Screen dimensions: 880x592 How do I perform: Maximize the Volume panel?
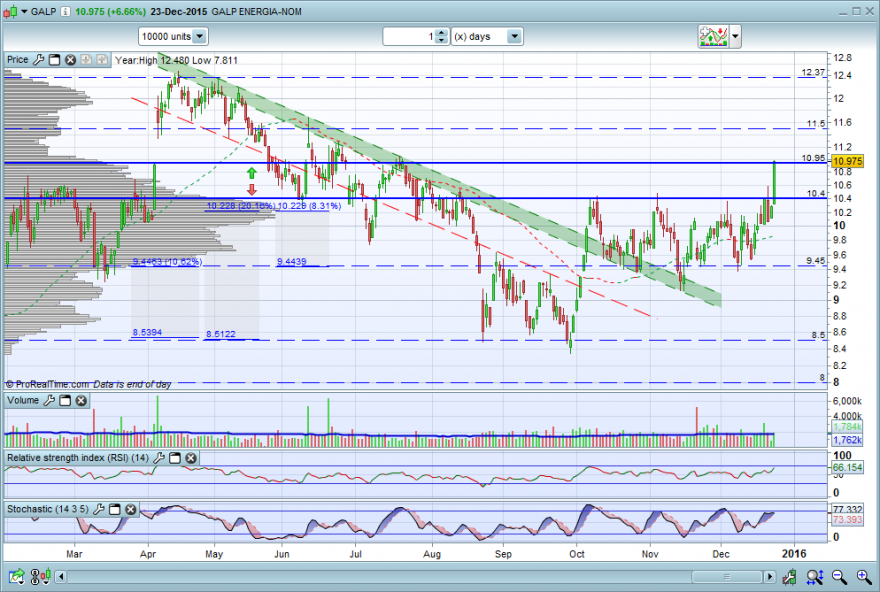pos(65,400)
